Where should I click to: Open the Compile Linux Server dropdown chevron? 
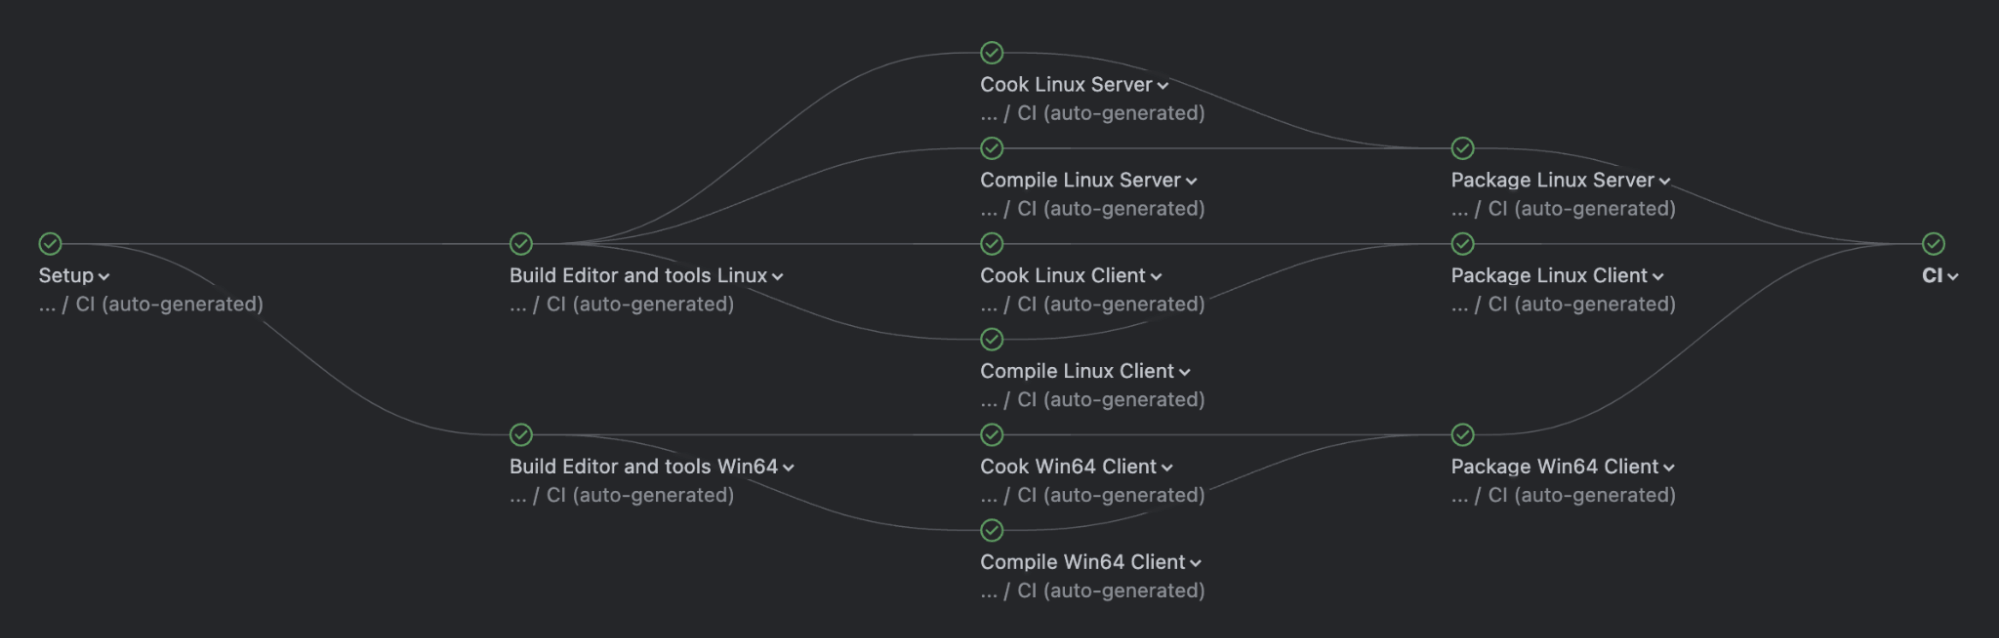[1191, 182]
